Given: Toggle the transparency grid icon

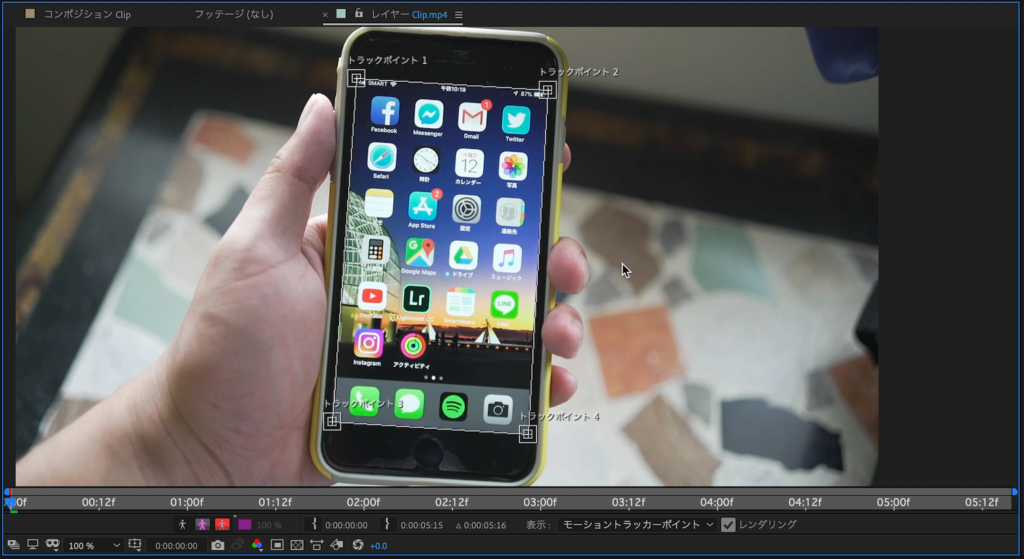Looking at the screenshot, I should [x=296, y=545].
